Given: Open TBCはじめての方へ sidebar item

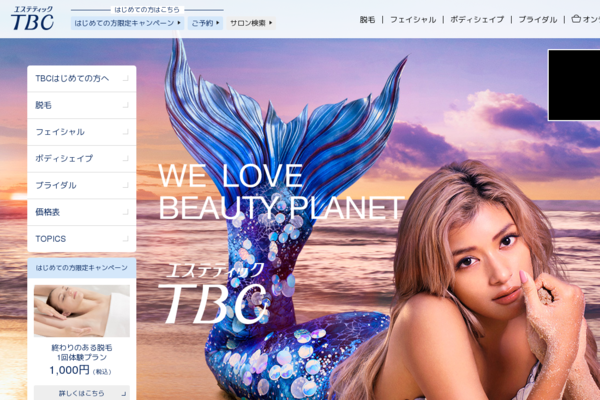Looking at the screenshot, I should coord(82,78).
